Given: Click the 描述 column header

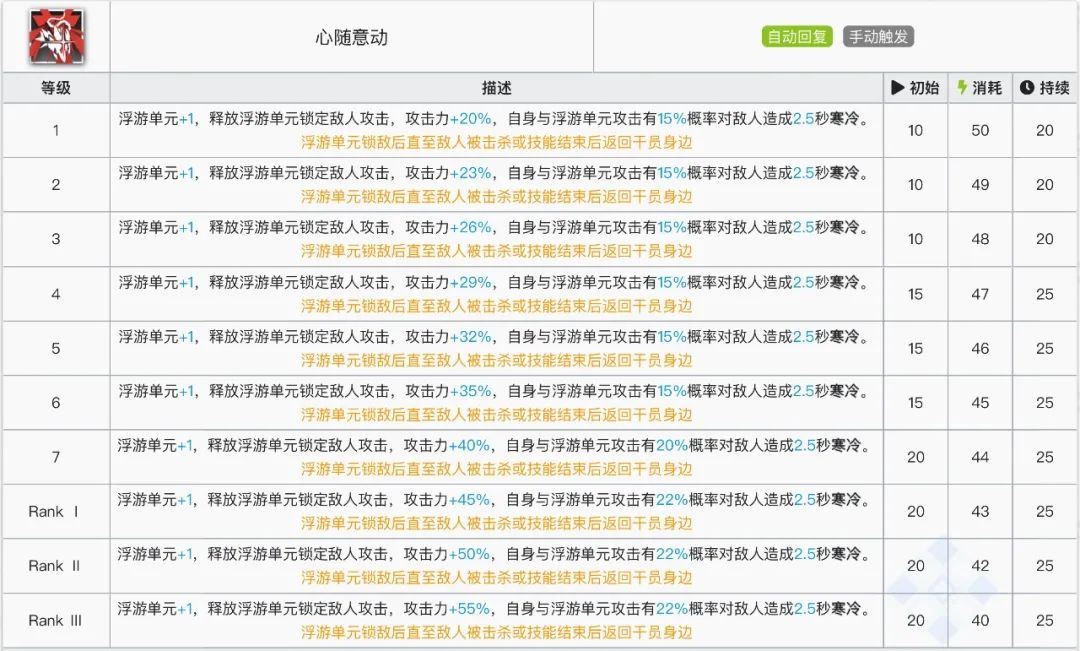Looking at the screenshot, I should [x=496, y=88].
